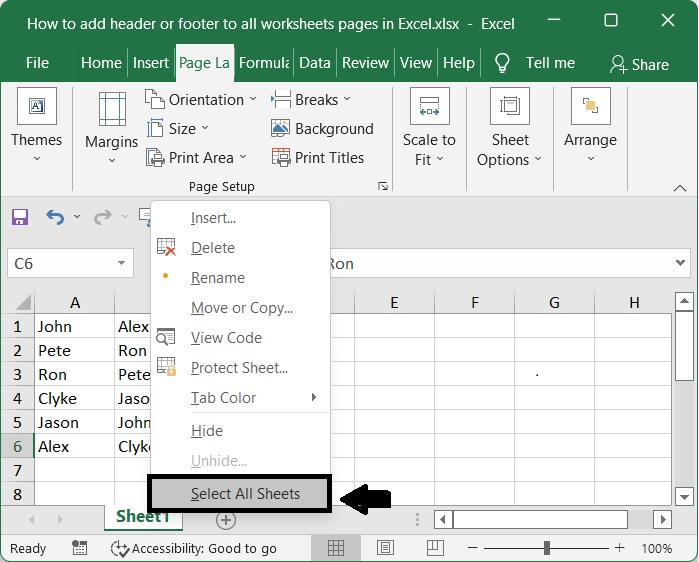Click the Undo arrow icon
The height and width of the screenshot is (562, 699).
(x=54, y=217)
